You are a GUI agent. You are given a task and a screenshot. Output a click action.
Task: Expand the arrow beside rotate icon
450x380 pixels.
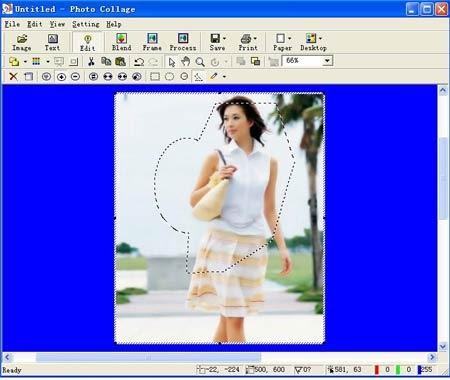tap(226, 62)
